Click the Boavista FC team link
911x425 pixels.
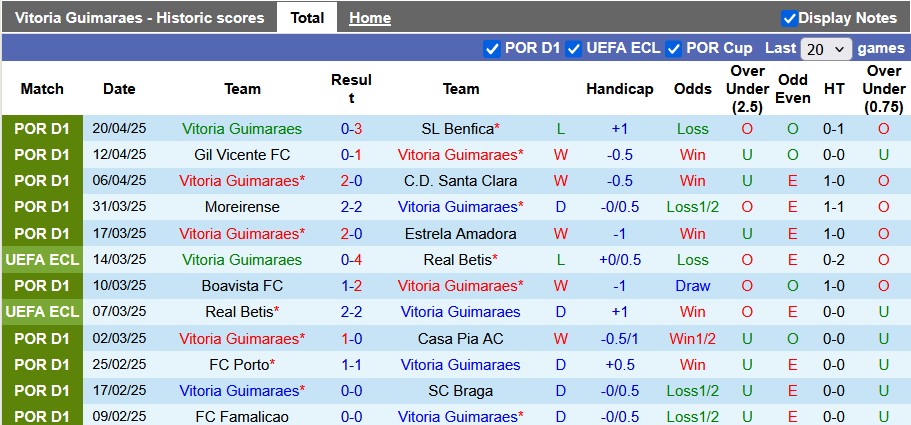(242, 285)
